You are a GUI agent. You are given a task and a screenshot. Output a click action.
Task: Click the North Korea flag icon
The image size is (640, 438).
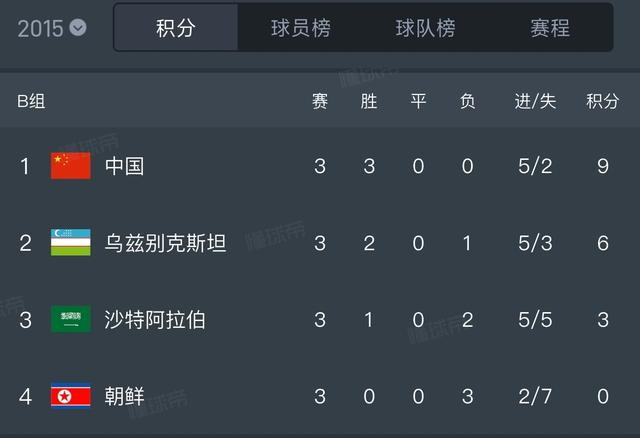(71, 397)
